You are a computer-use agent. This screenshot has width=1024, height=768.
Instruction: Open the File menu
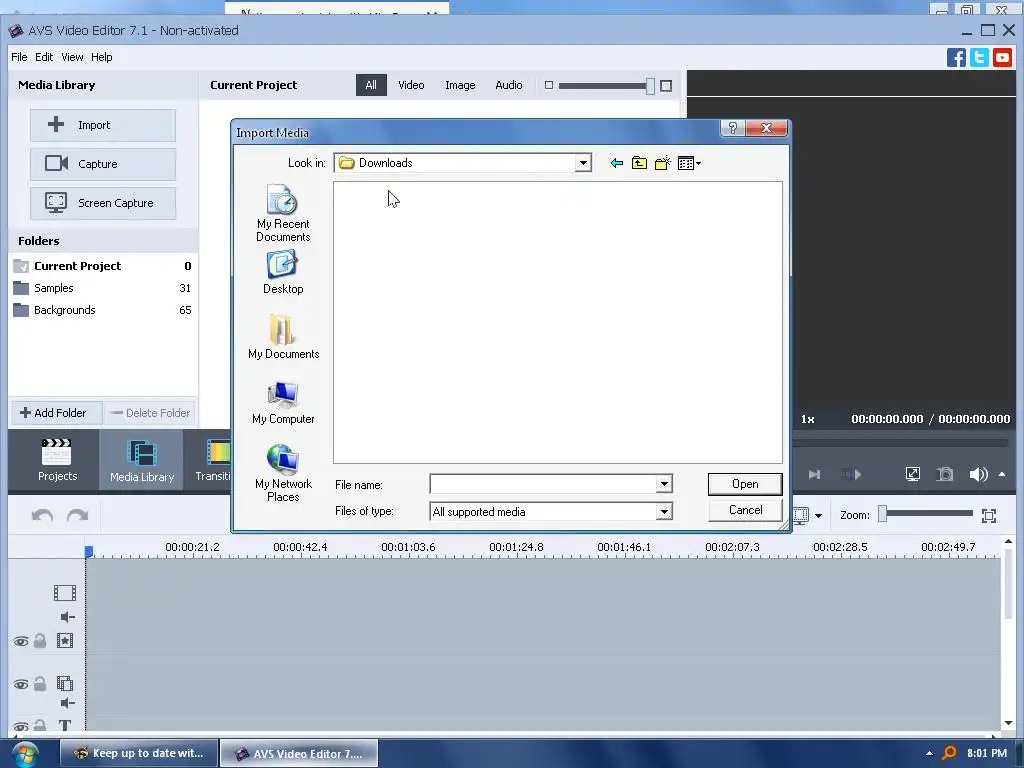tap(19, 57)
